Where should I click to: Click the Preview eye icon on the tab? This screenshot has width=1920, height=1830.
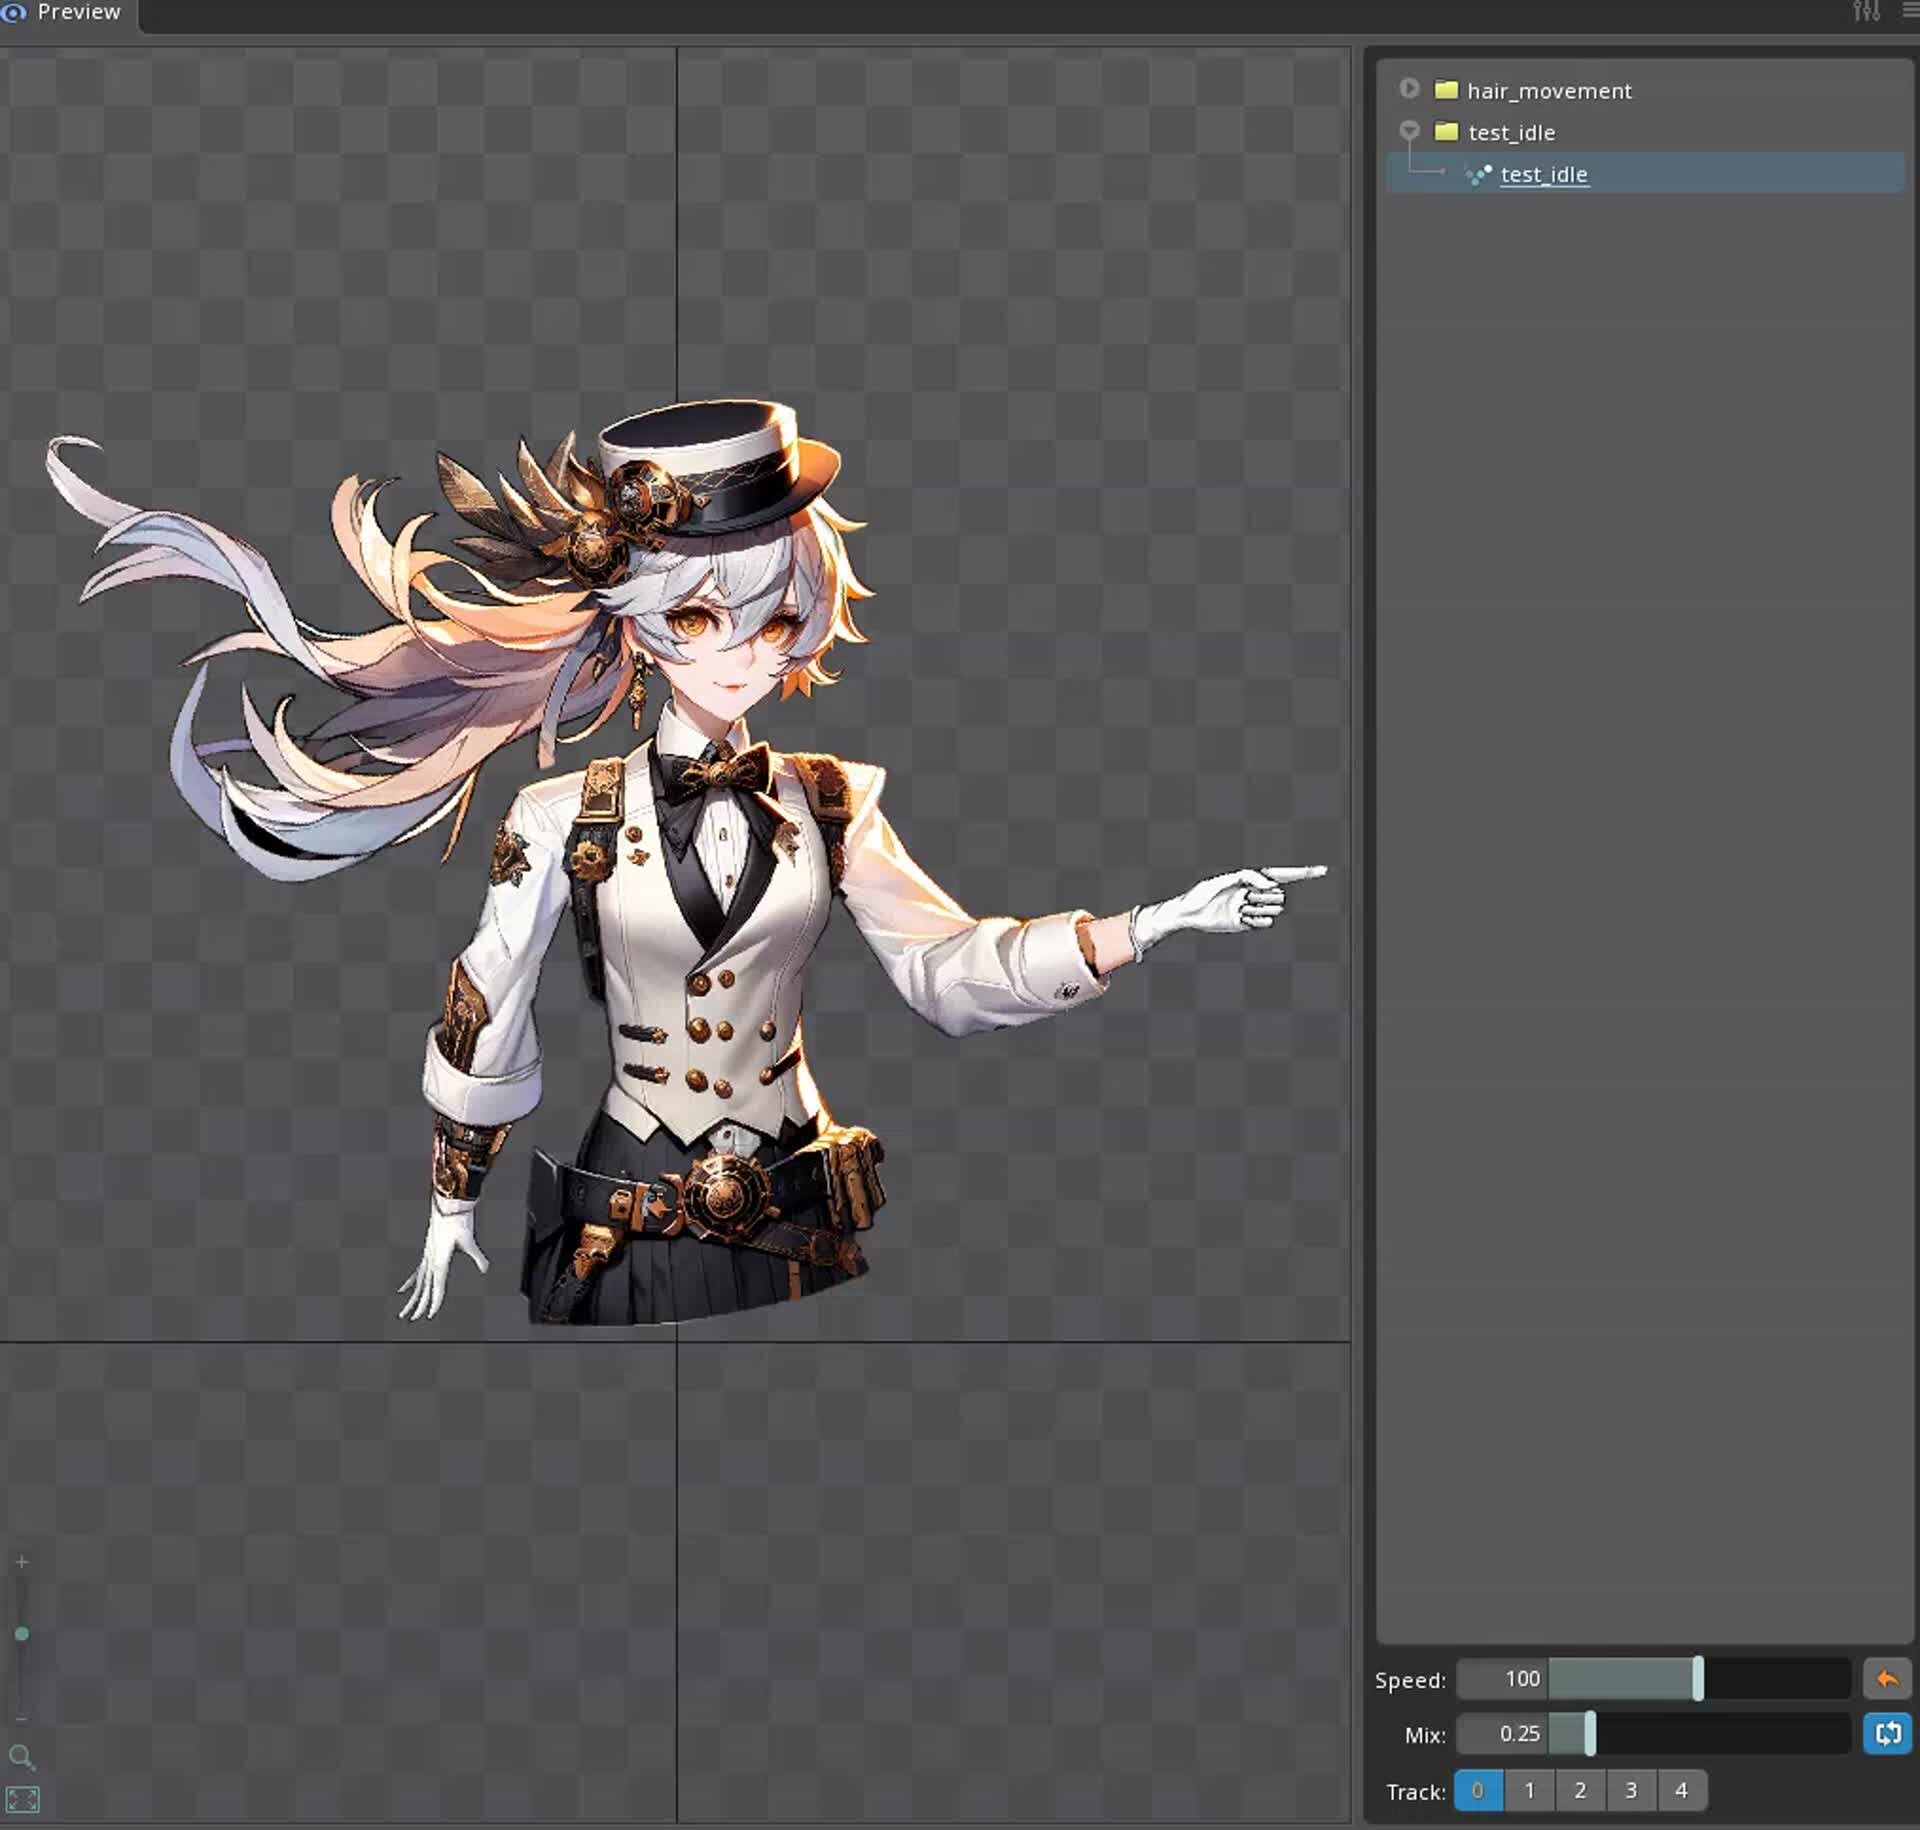coord(14,12)
